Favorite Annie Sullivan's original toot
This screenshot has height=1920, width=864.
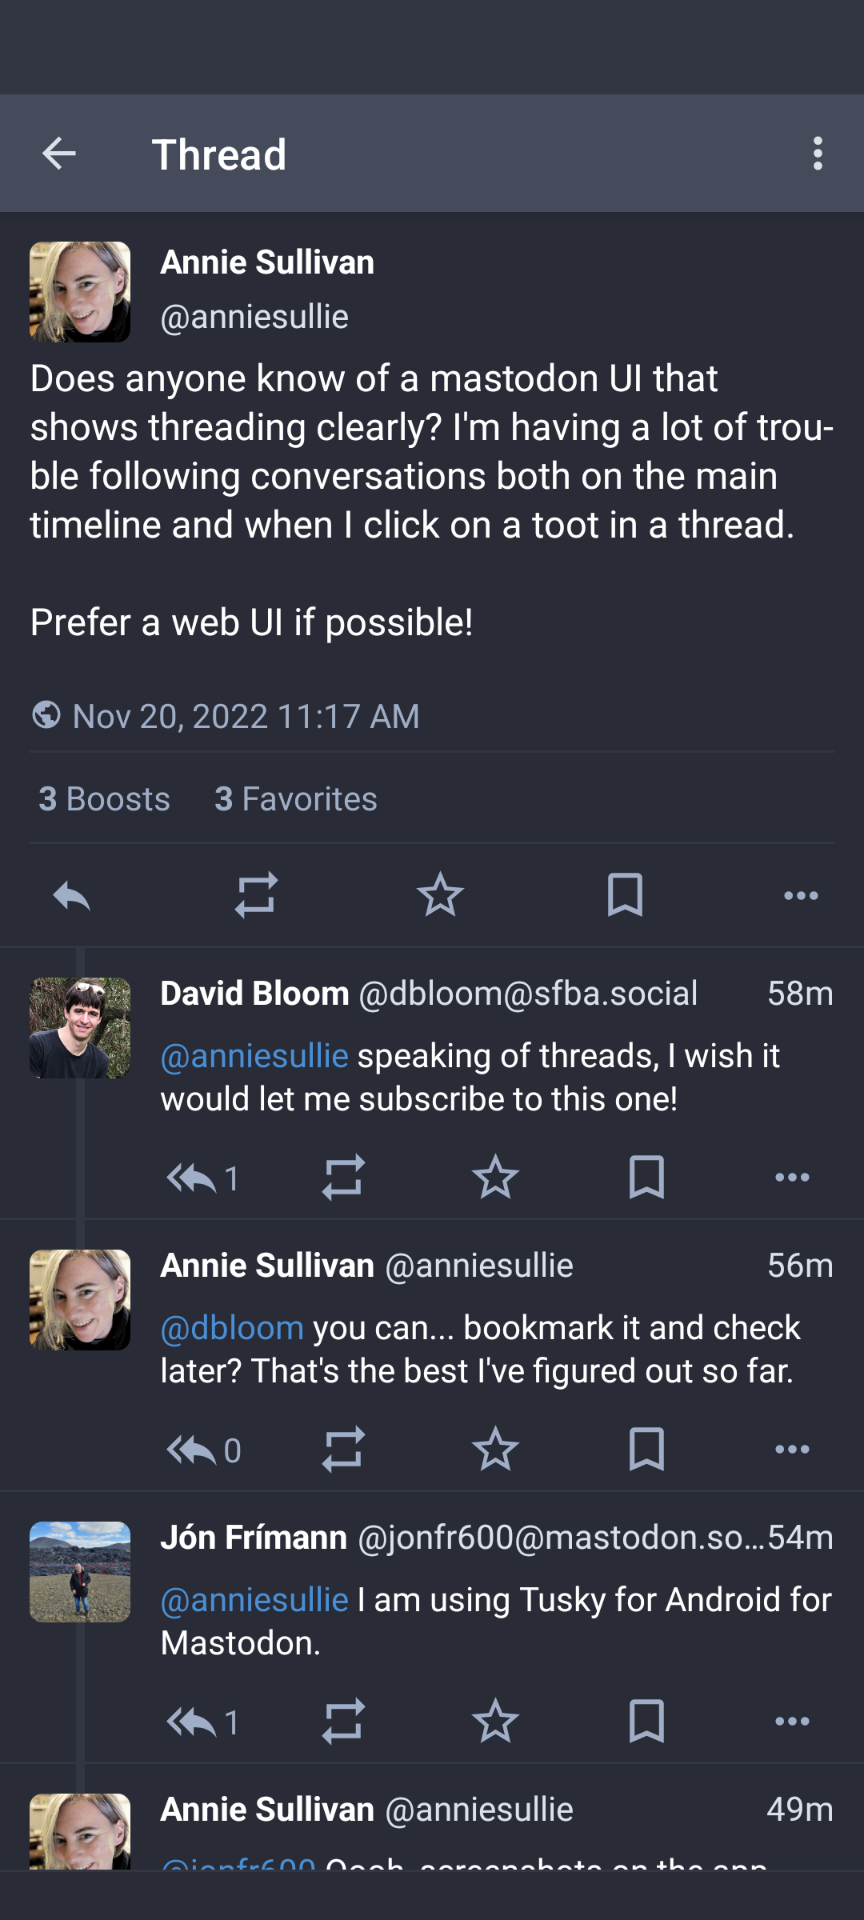440,895
